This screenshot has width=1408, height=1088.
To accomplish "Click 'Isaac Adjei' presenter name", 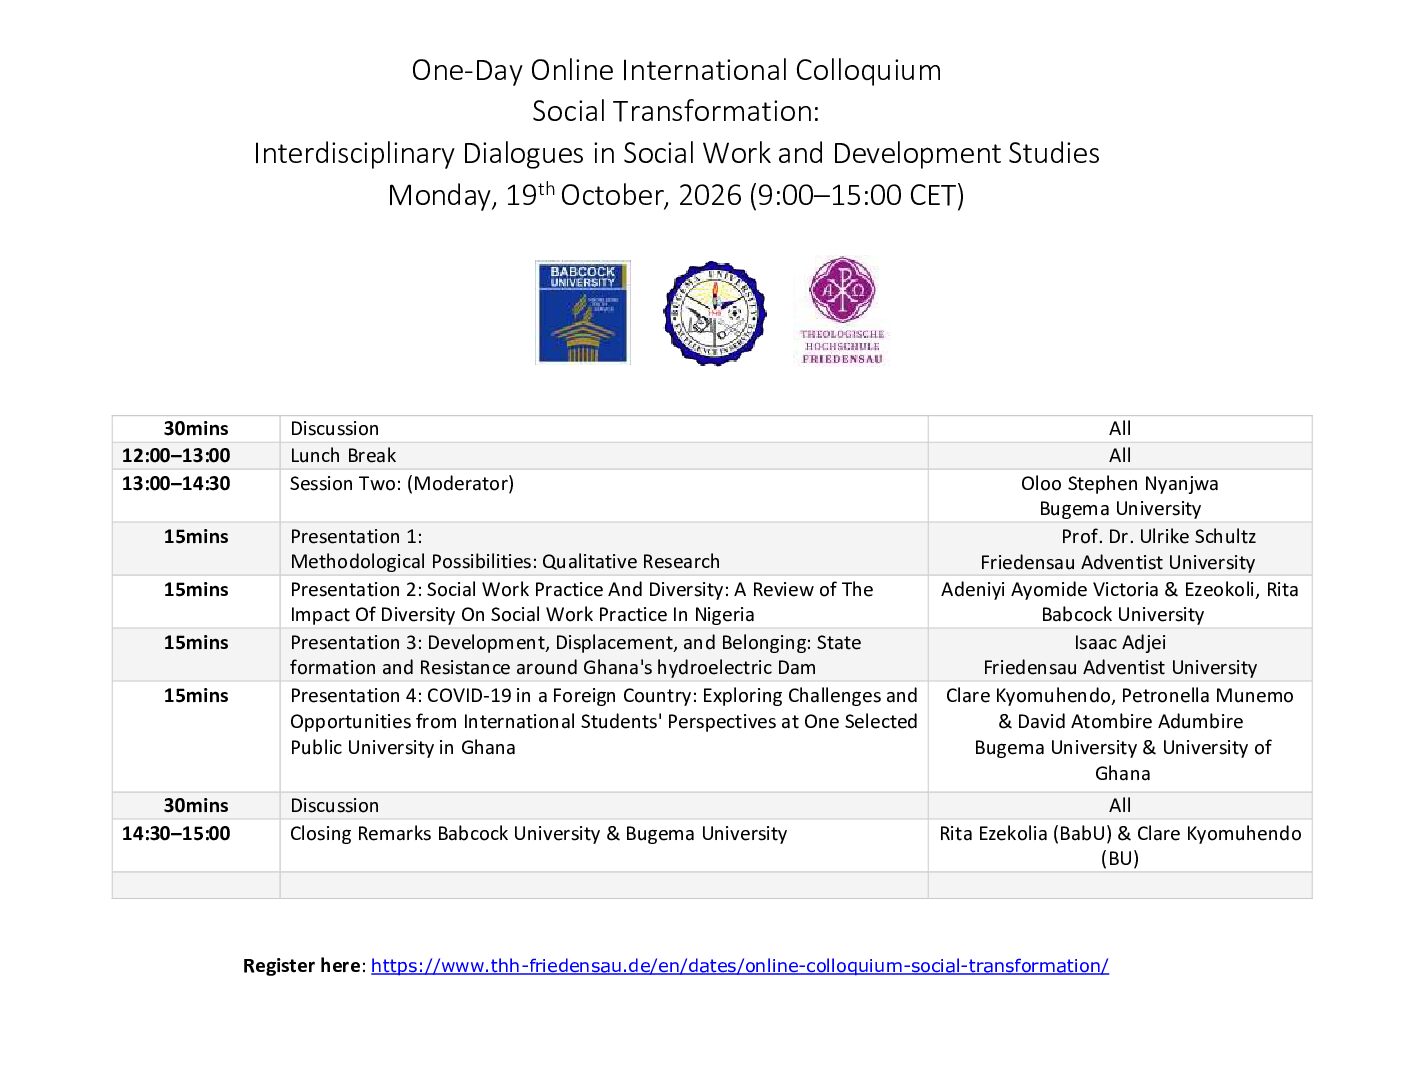I will point(1120,643).
